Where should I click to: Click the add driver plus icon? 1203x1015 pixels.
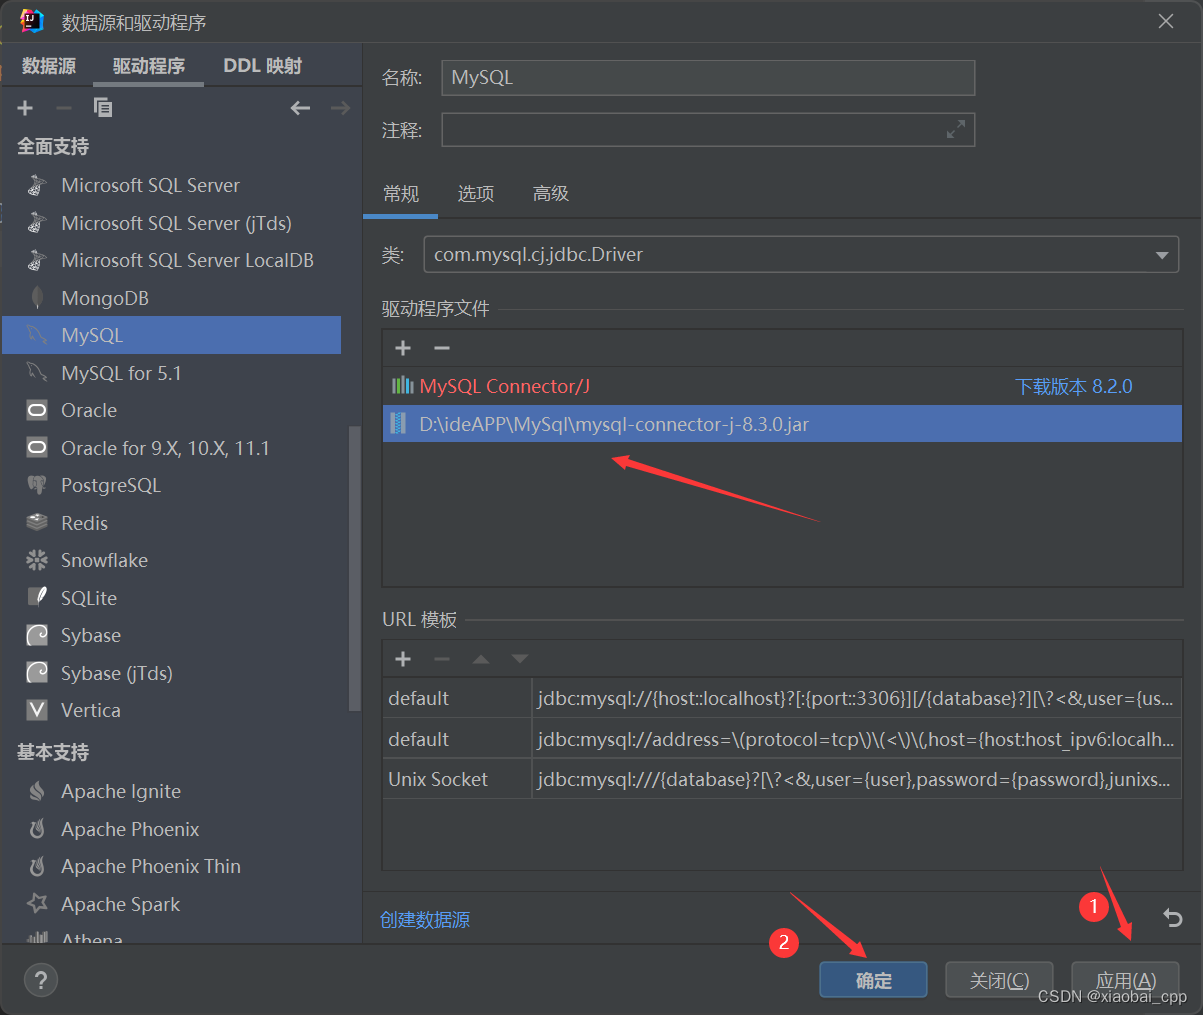[x=25, y=108]
